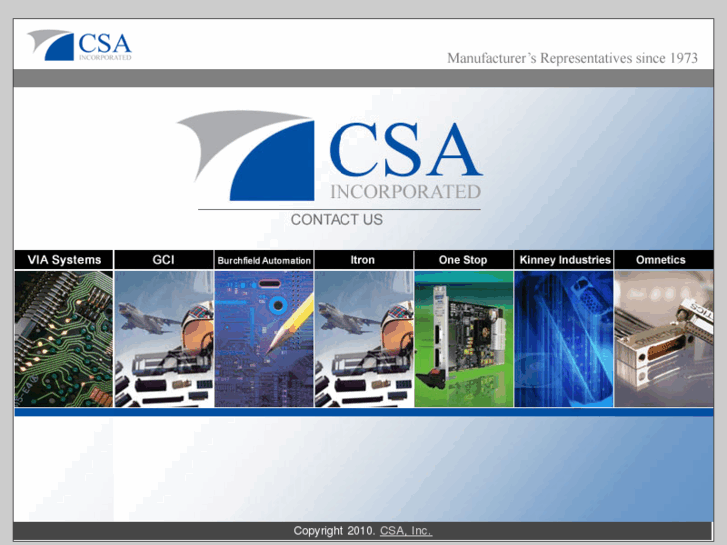
Task: Click the Copyright 2010 footer text
Action: pos(334,531)
